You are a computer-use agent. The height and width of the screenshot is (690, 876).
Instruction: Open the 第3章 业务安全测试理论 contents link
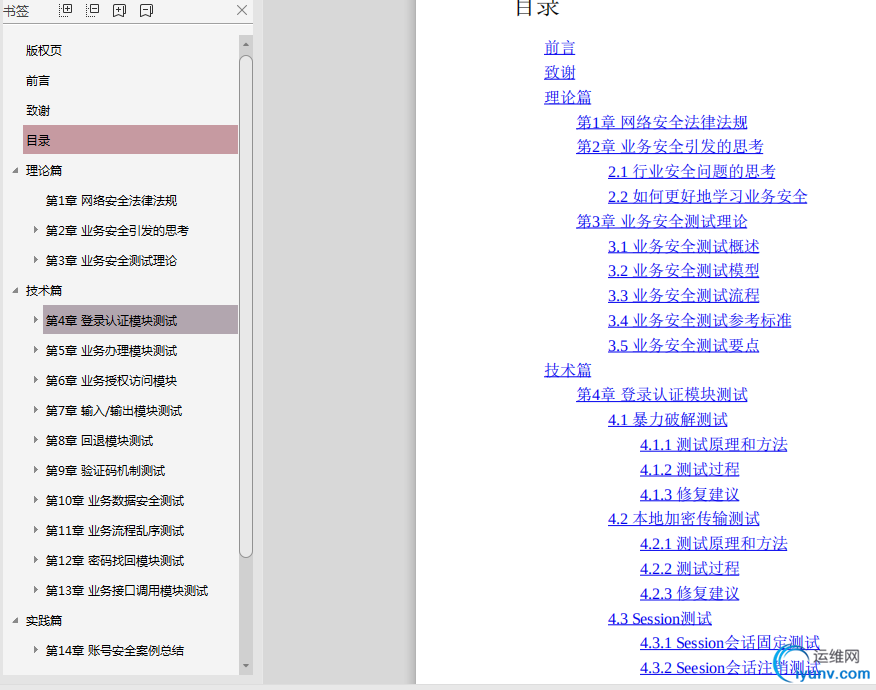[x=662, y=221]
